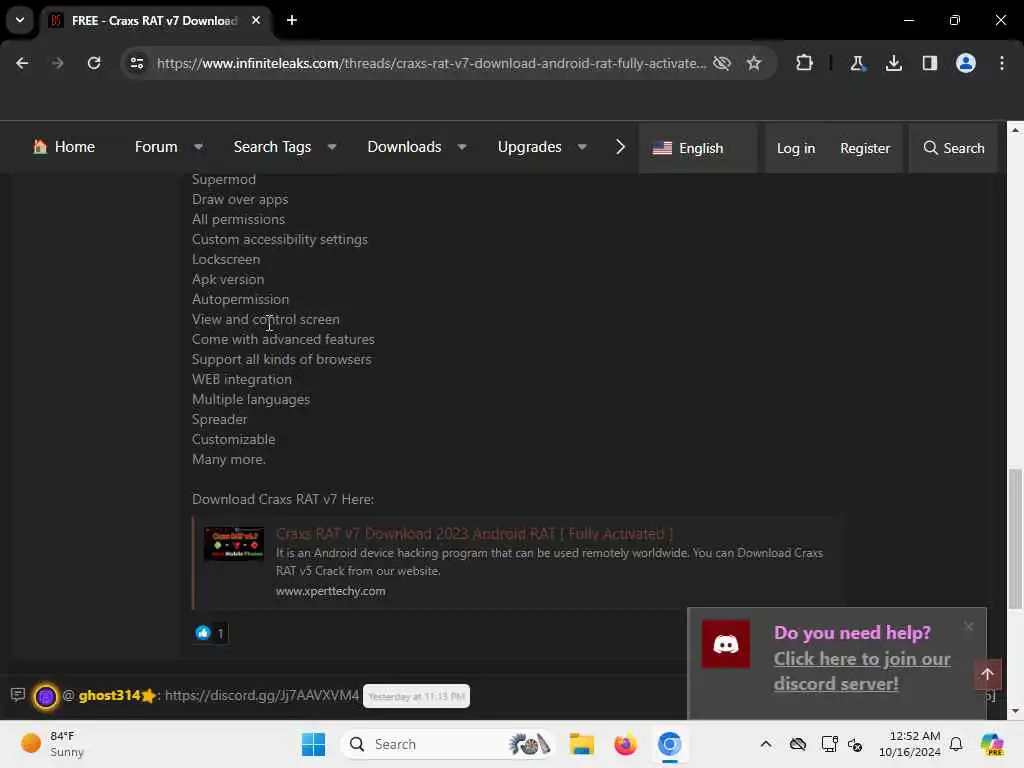This screenshot has height=768, width=1024.
Task: Open site information icon in address bar
Action: pyautogui.click(x=136, y=63)
